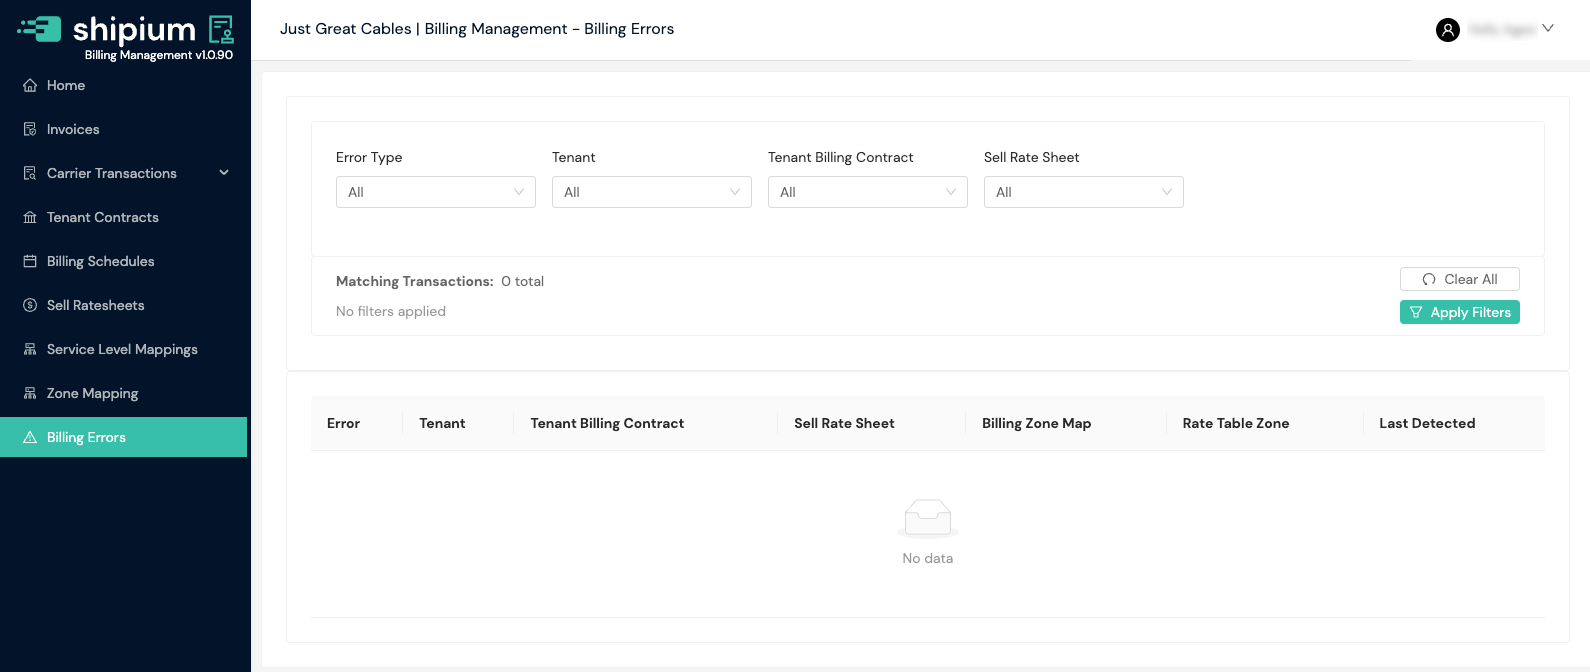The height and width of the screenshot is (672, 1590).
Task: Open the Error Type dropdown
Action: coord(436,192)
